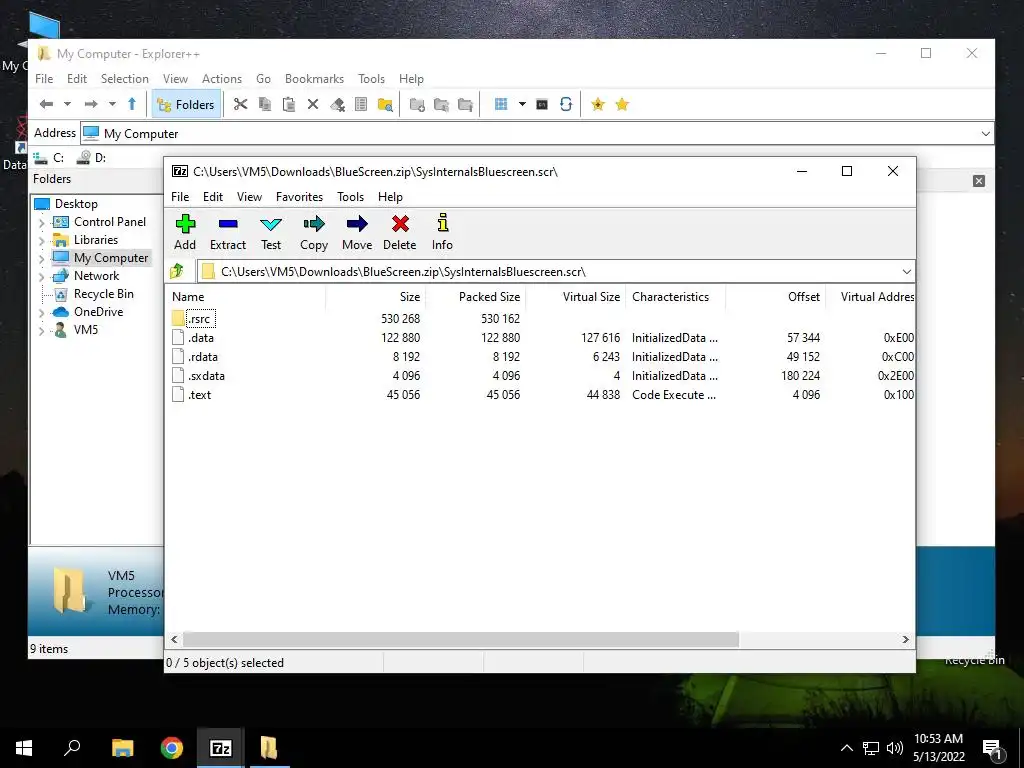The height and width of the screenshot is (768, 1024).
Task: Open the Explorer++ Selection menu
Action: tap(124, 78)
